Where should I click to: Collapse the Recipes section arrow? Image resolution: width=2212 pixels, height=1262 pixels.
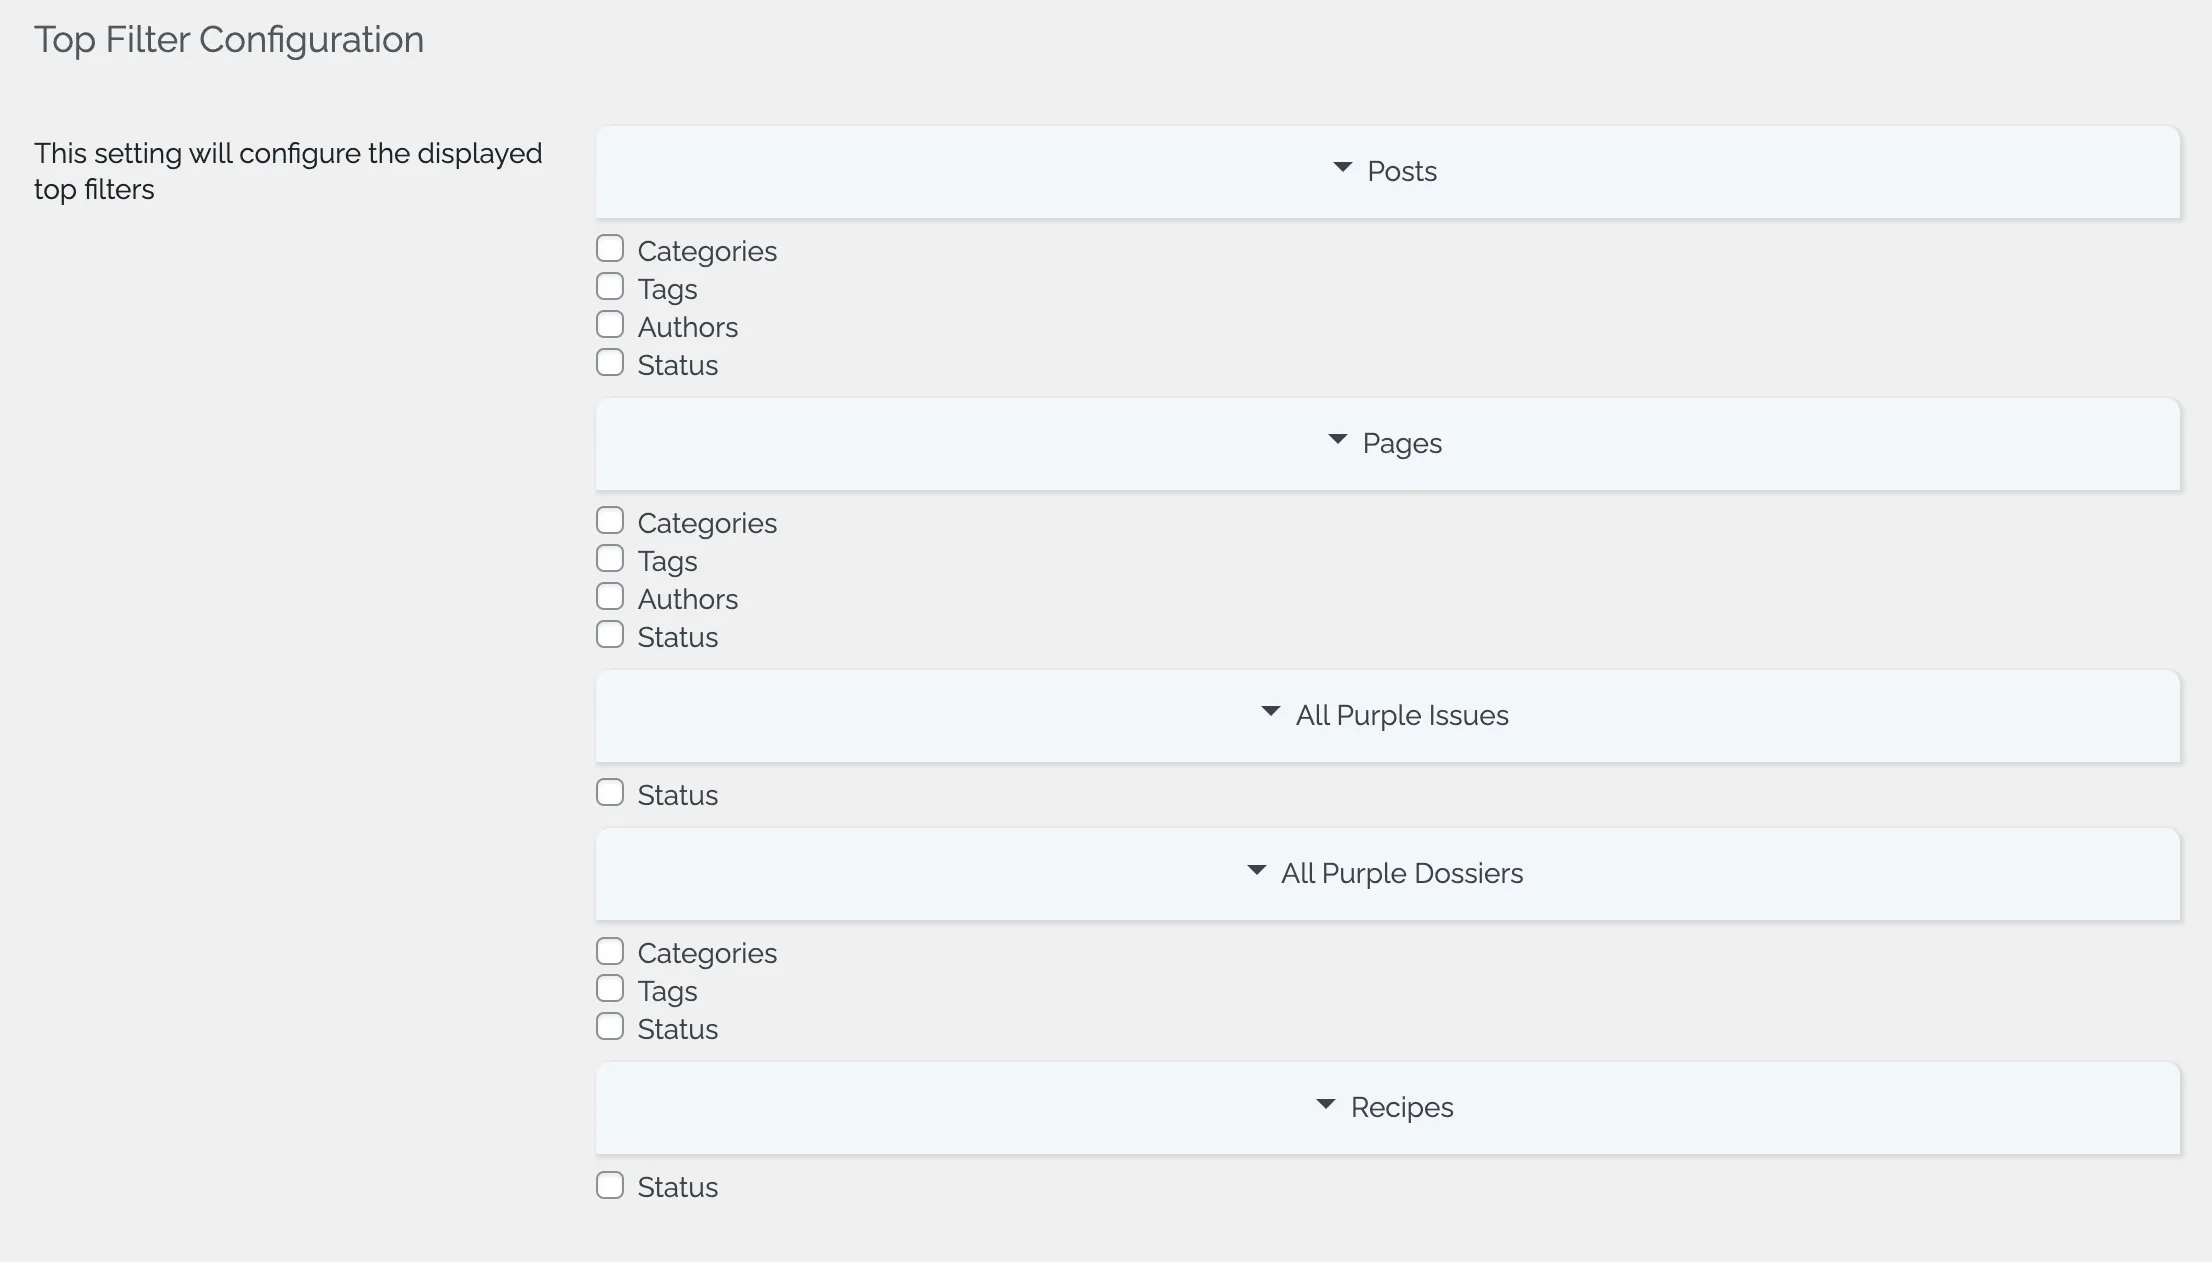click(x=1326, y=1104)
